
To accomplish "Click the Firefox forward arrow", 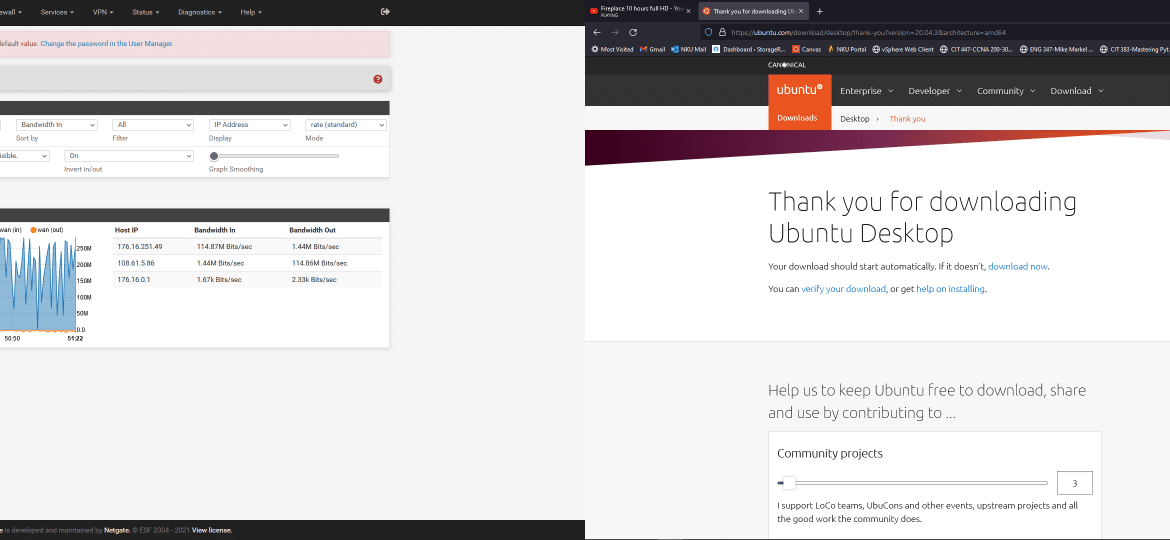I will coord(615,32).
